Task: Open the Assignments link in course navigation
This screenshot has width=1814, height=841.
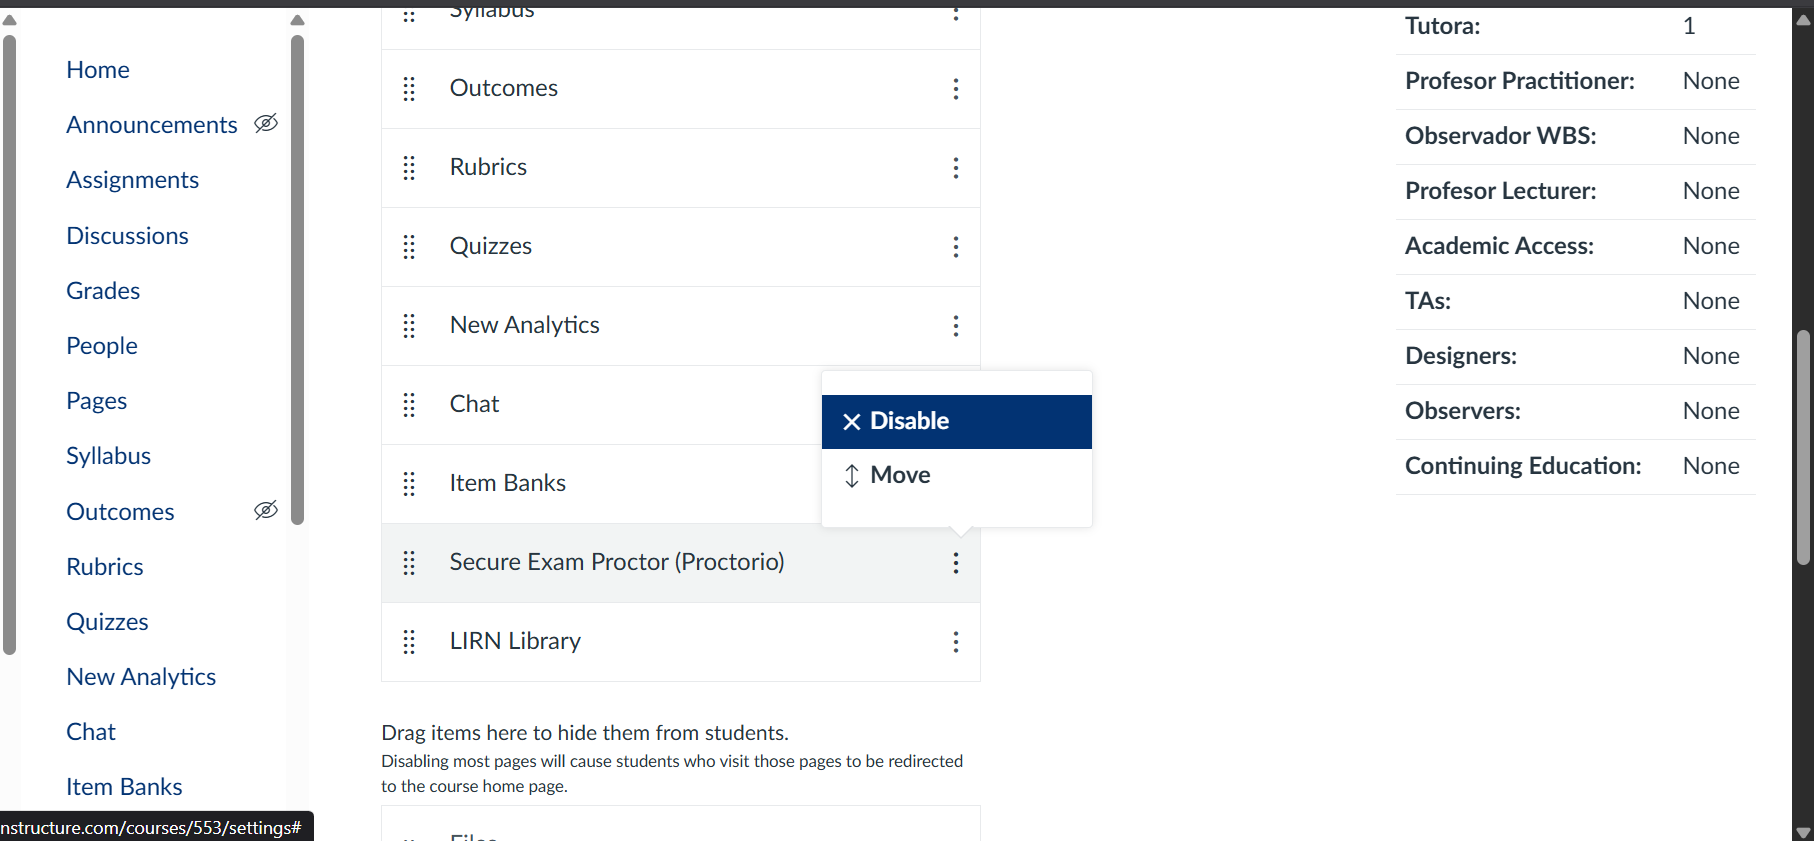Action: point(133,180)
